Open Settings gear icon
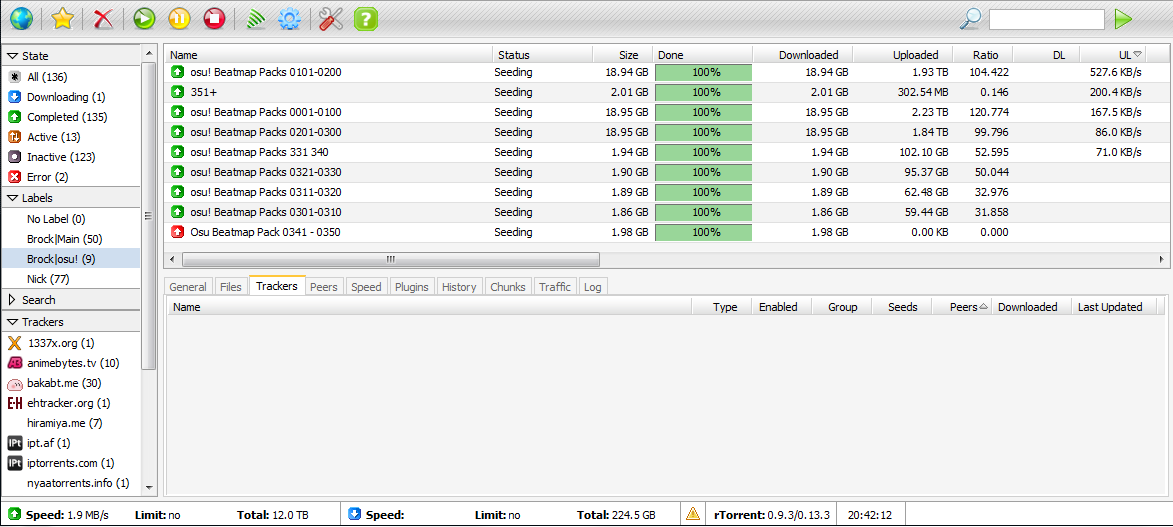Screen dimensions: 1173x527 289,19
